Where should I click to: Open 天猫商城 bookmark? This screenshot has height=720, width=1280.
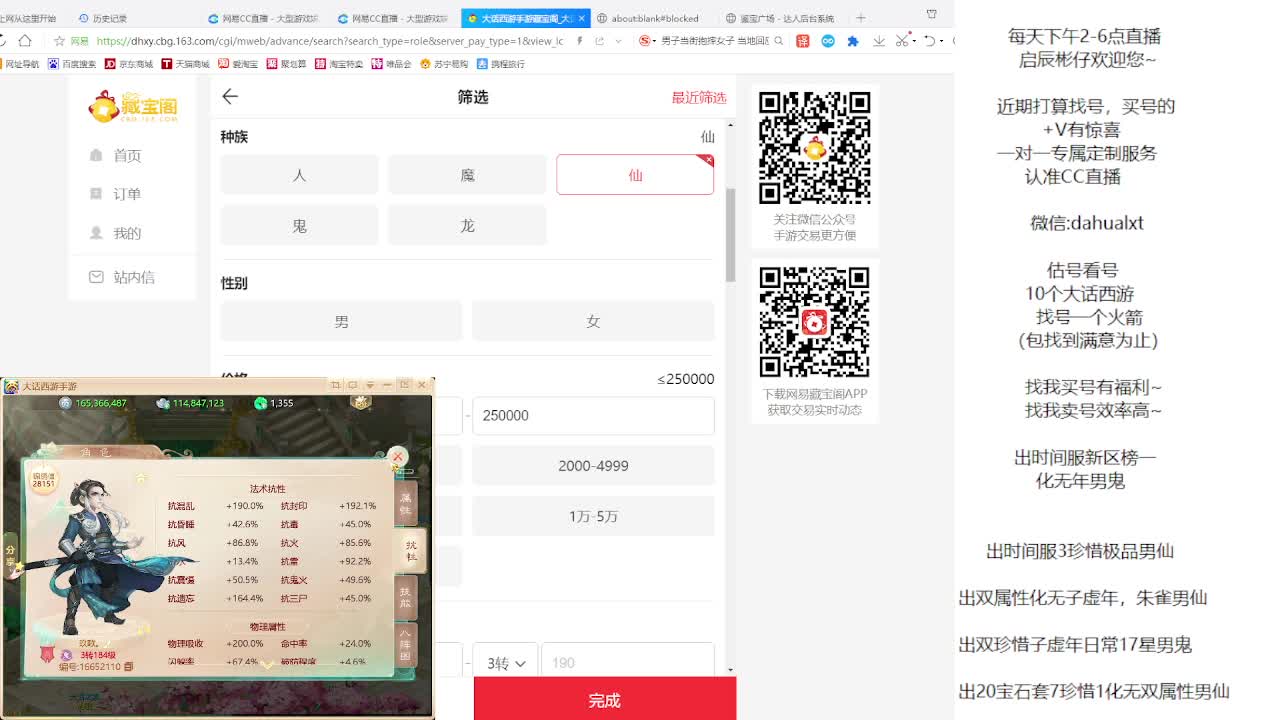pyautogui.click(x=186, y=64)
